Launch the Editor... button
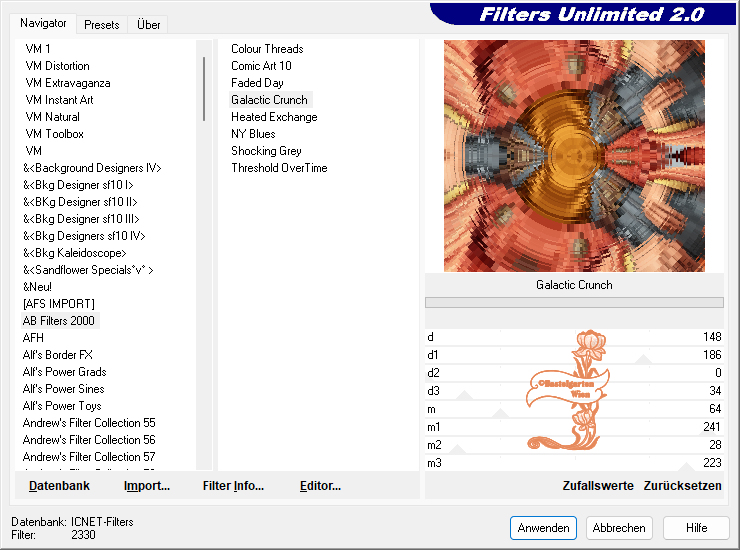This screenshot has width=740, height=550. [x=320, y=486]
